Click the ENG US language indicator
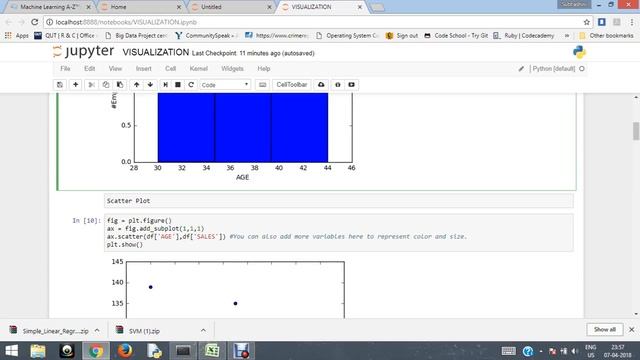 pos(591,351)
